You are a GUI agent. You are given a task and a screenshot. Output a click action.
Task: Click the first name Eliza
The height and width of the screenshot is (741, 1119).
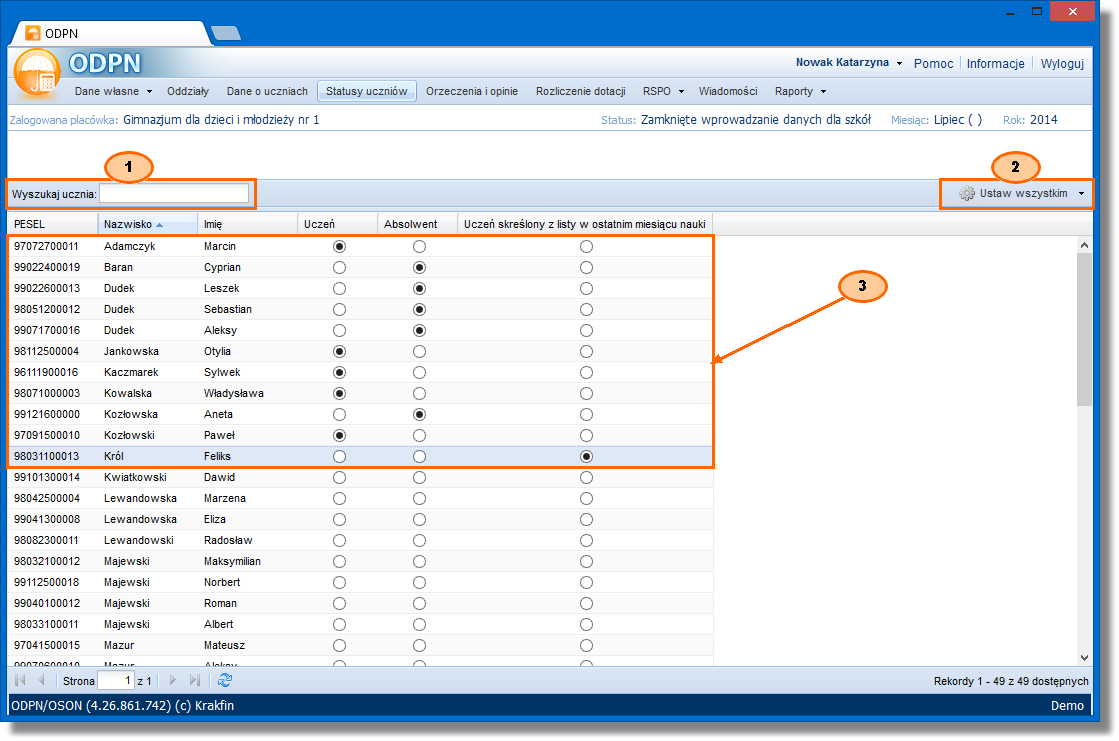215,519
